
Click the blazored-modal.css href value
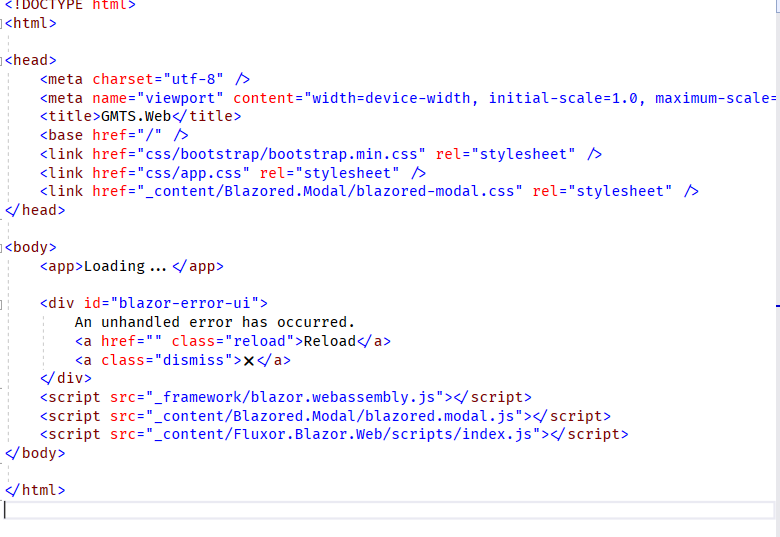pyautogui.click(x=330, y=191)
